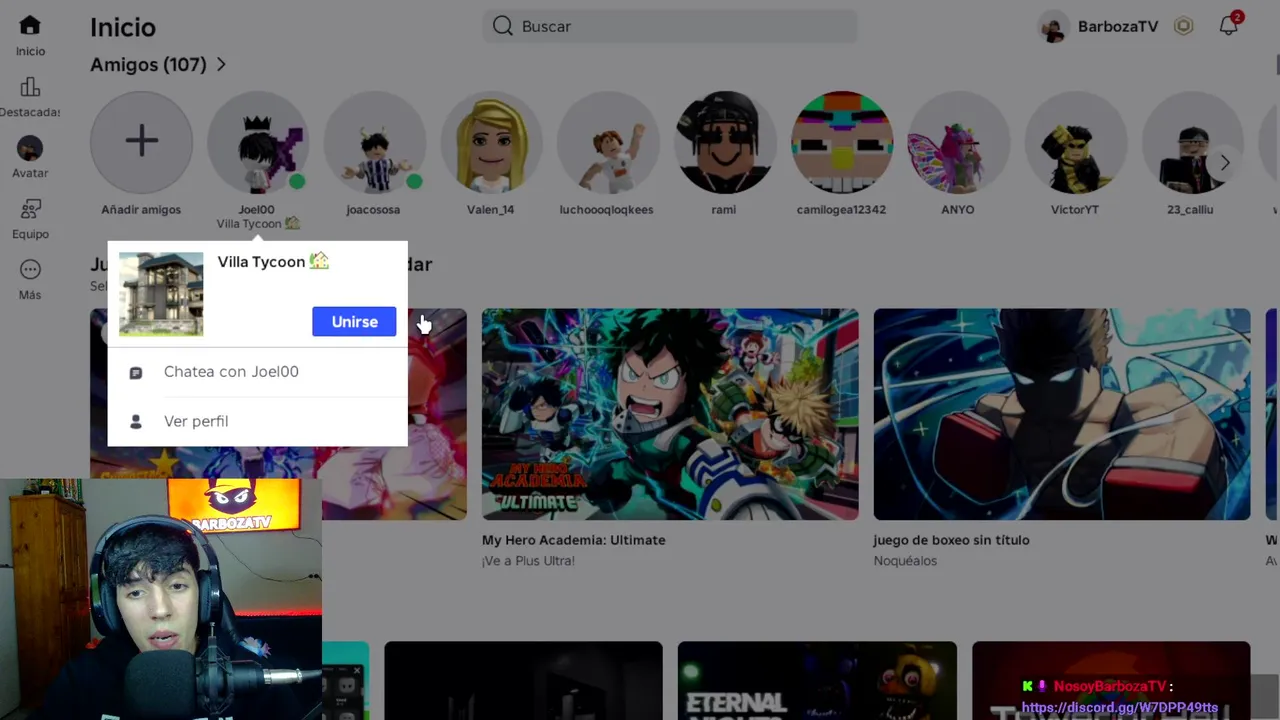Select friend avatar luchoooqloqkees
The image size is (1280, 720).
point(607,142)
